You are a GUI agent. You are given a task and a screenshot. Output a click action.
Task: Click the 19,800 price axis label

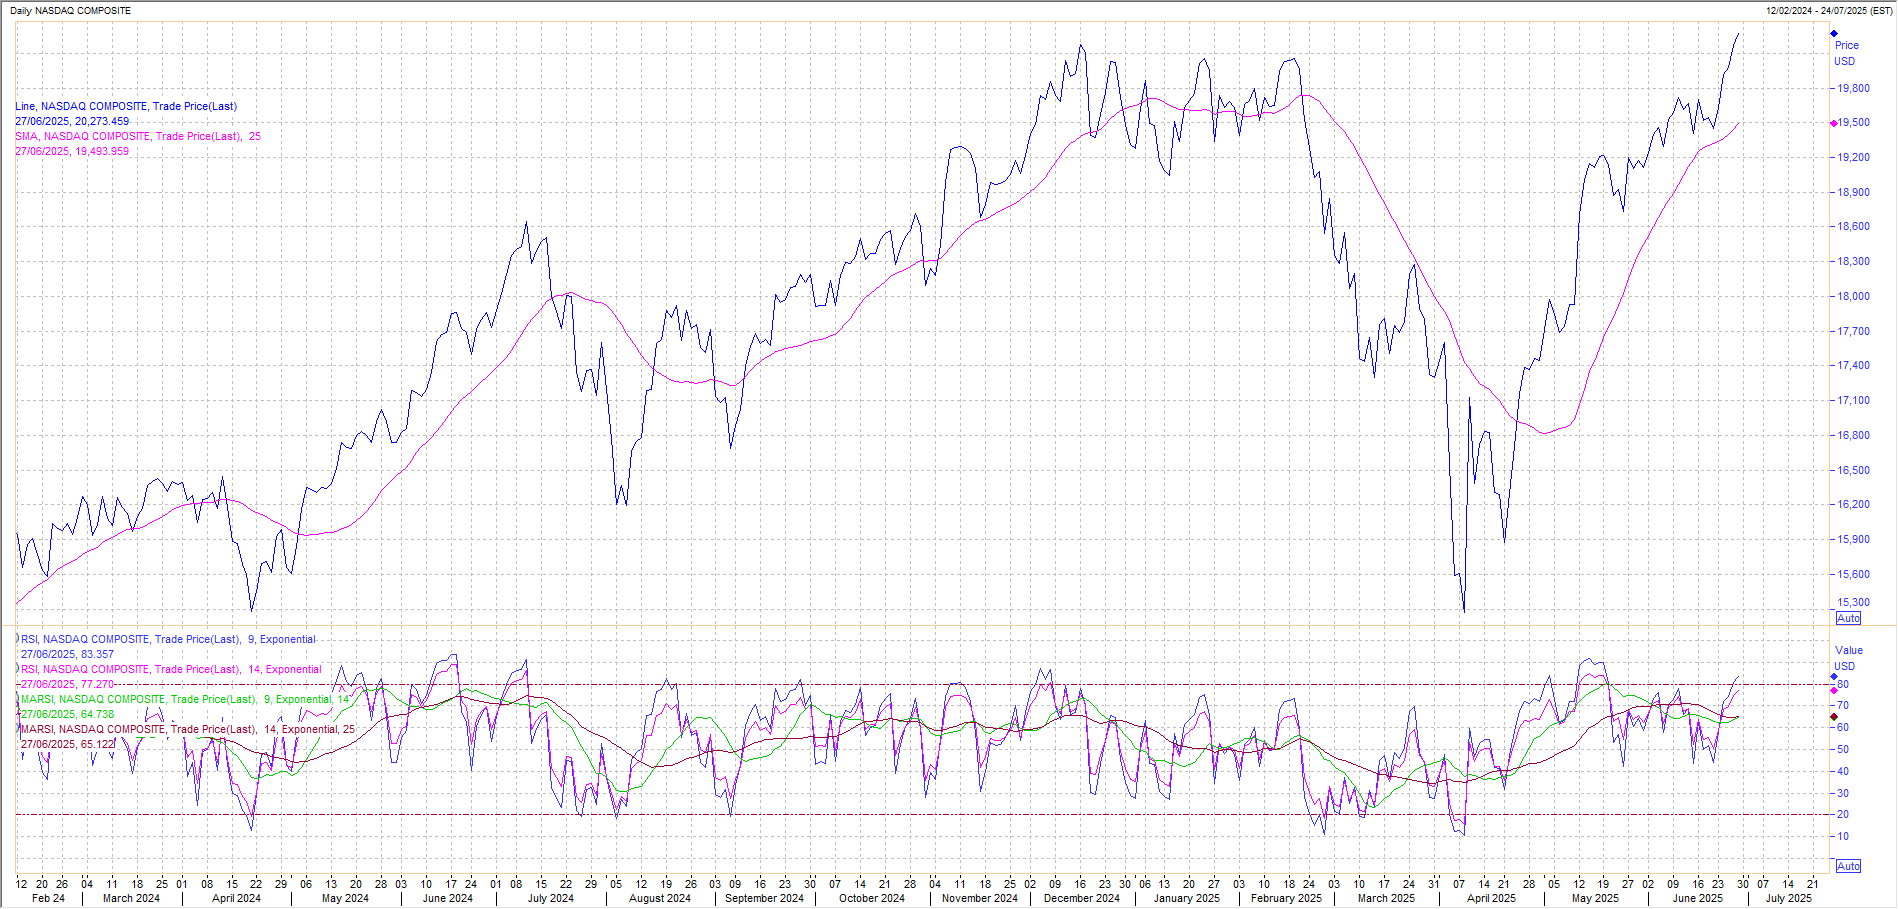click(1854, 88)
